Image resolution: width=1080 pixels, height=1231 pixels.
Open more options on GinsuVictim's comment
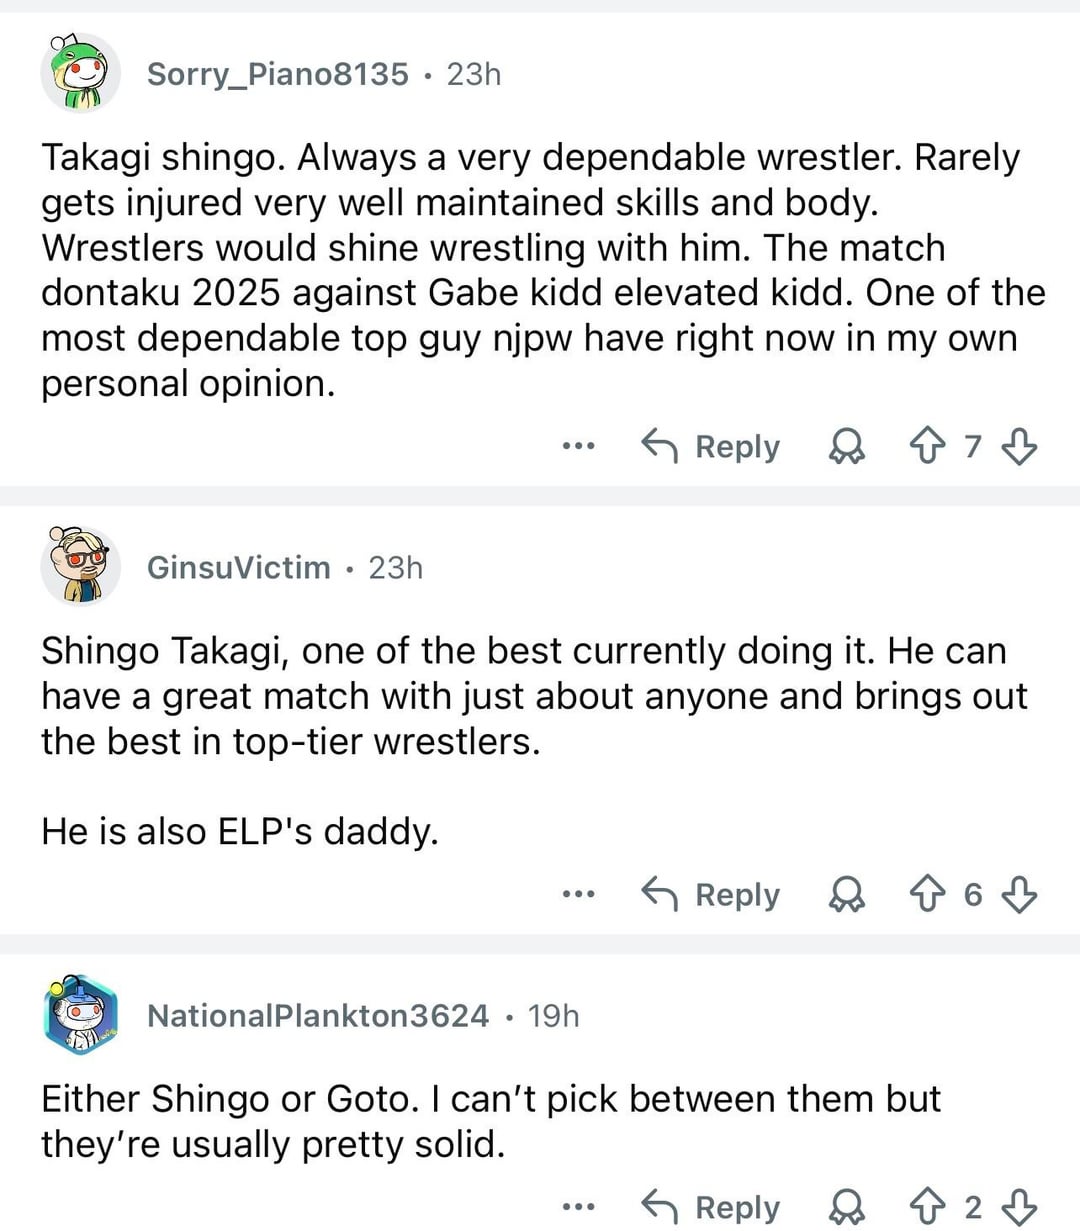[578, 895]
